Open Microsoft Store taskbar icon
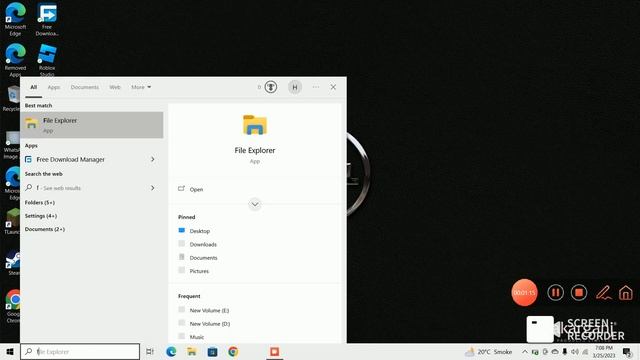This screenshot has height=360, width=640. pos(212,351)
